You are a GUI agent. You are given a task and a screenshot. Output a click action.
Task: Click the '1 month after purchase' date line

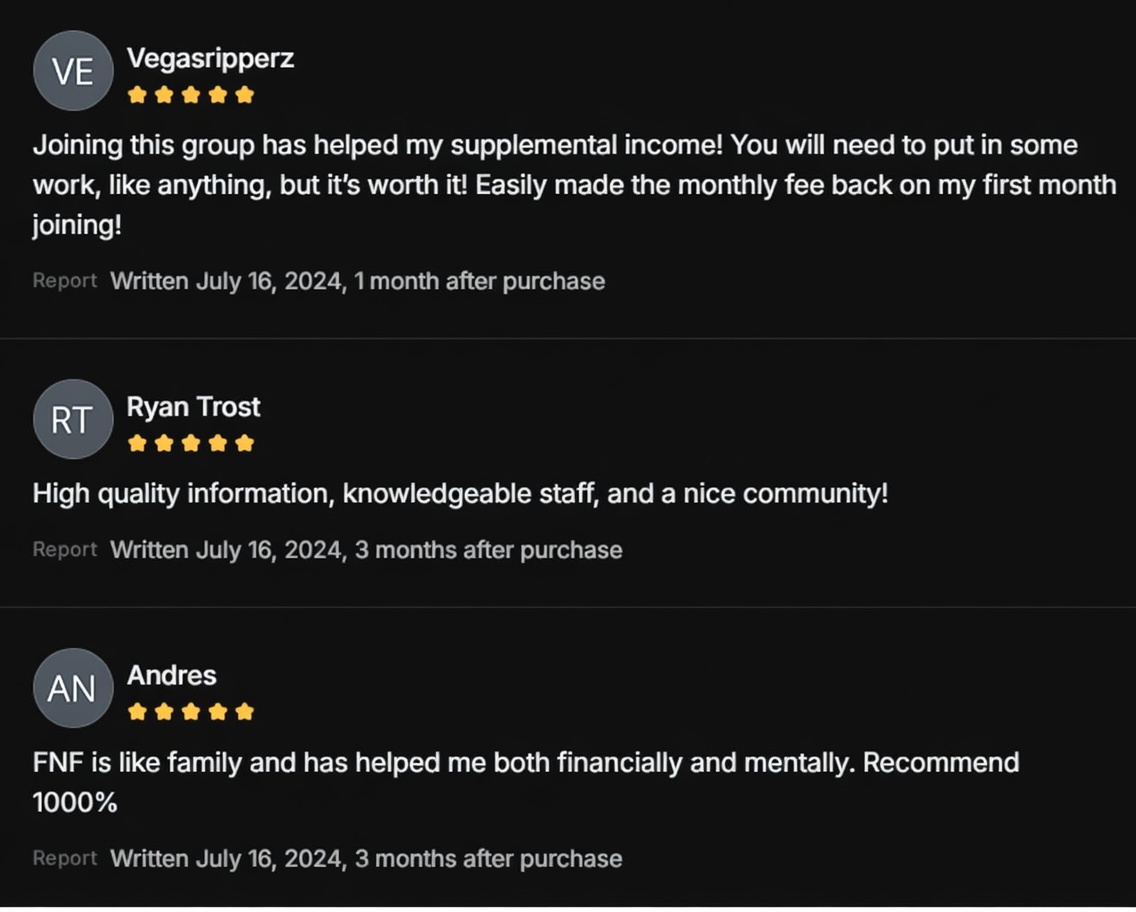(357, 281)
